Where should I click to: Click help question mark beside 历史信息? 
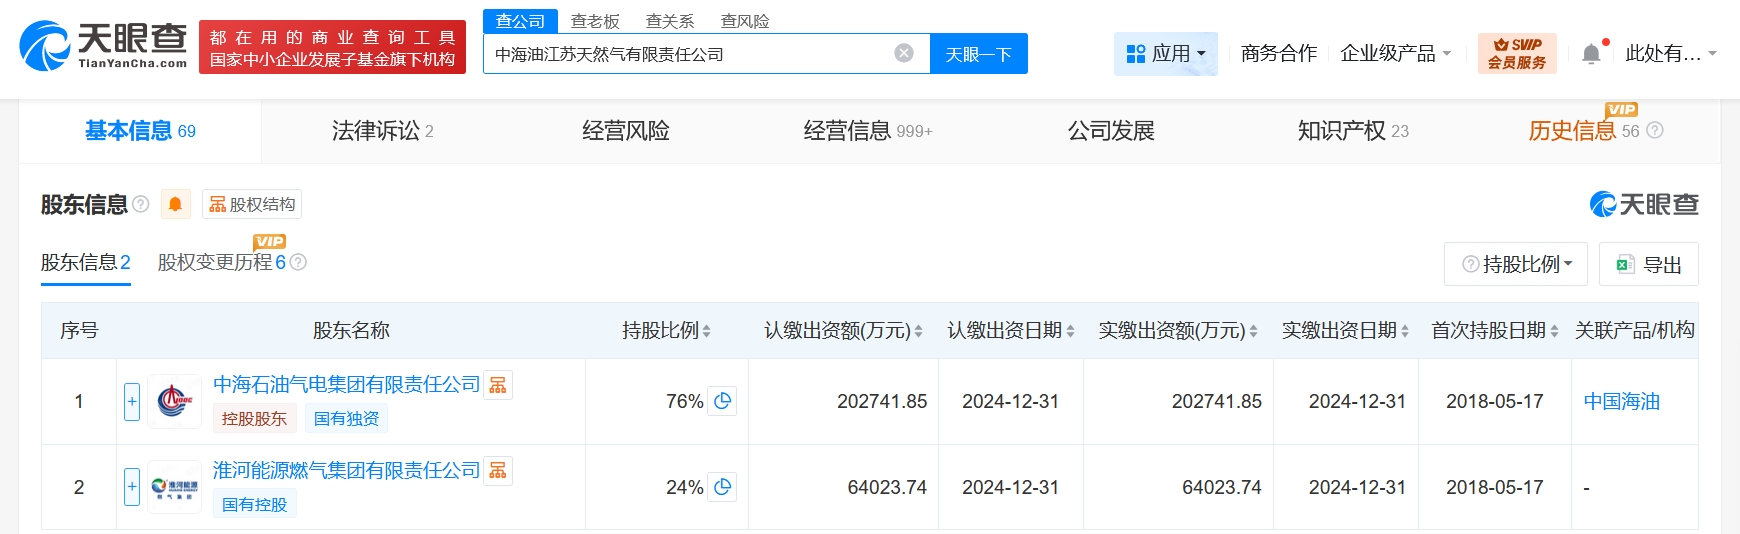coord(1655,131)
